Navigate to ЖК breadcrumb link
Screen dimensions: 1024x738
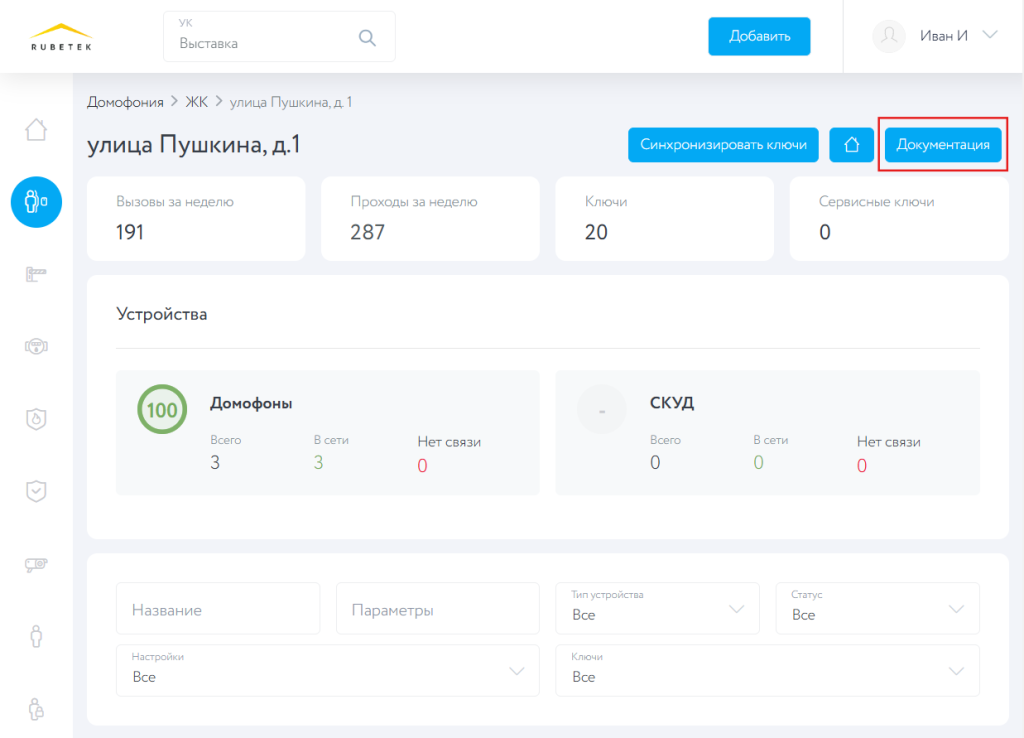point(196,102)
